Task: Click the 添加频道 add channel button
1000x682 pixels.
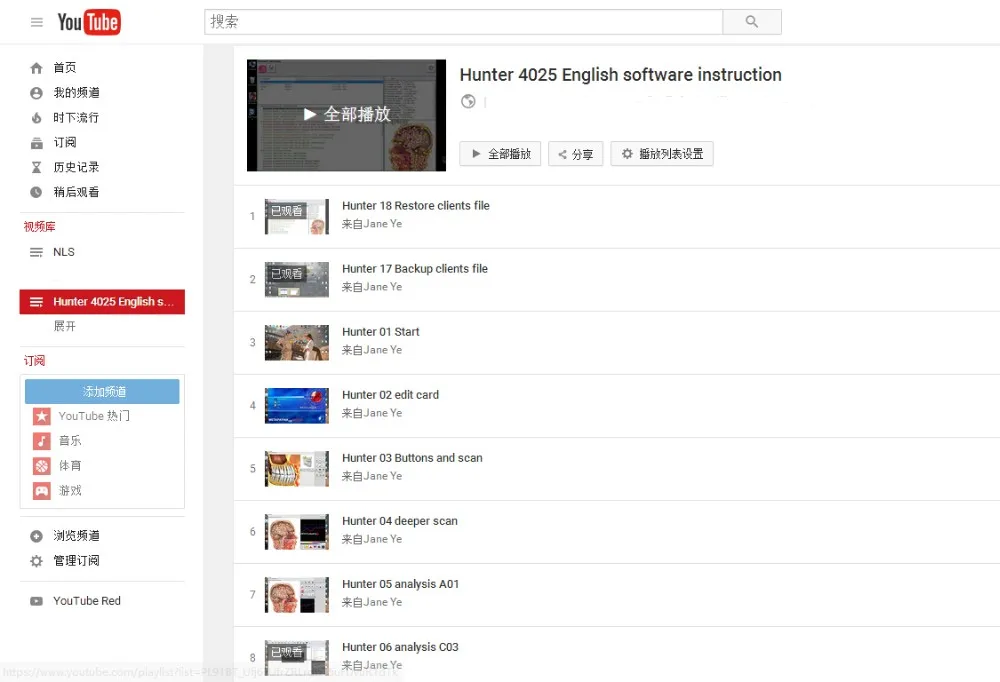Action: 102,391
